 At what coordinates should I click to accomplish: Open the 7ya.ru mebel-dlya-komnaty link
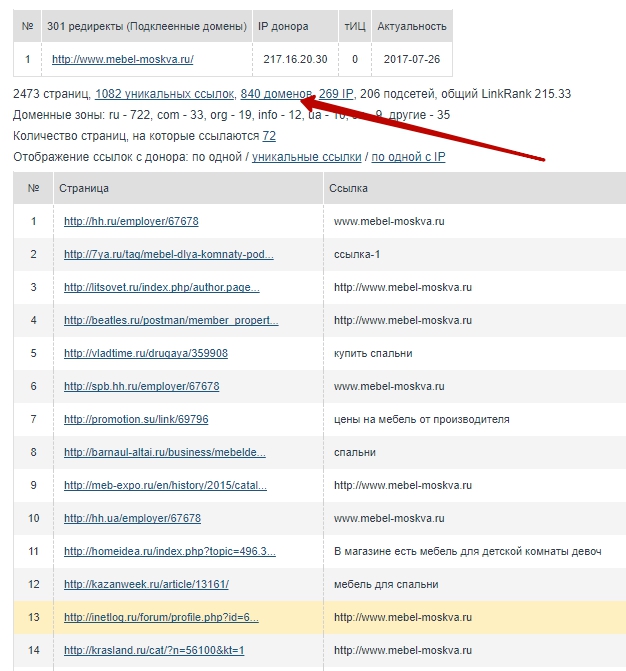pyautogui.click(x=169, y=254)
